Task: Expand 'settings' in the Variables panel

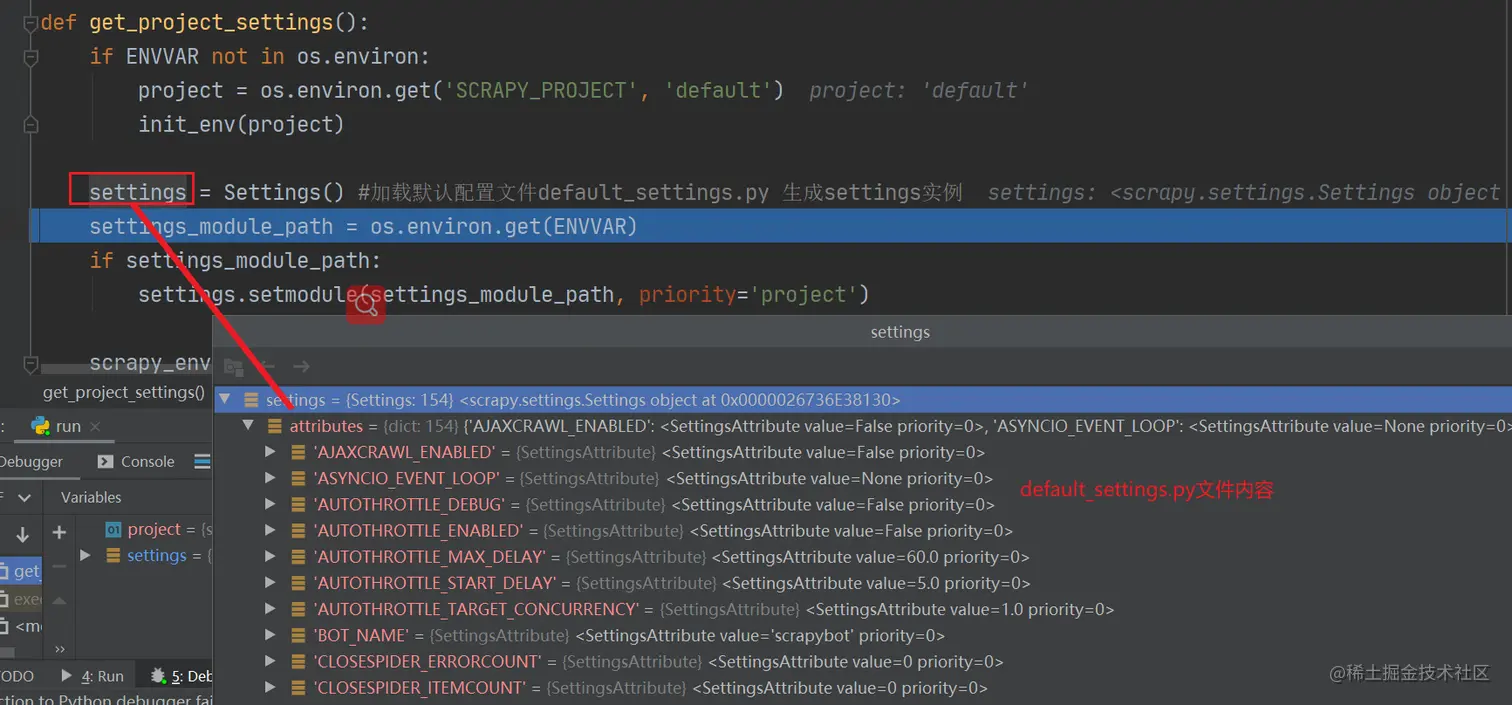Action: click(85, 556)
